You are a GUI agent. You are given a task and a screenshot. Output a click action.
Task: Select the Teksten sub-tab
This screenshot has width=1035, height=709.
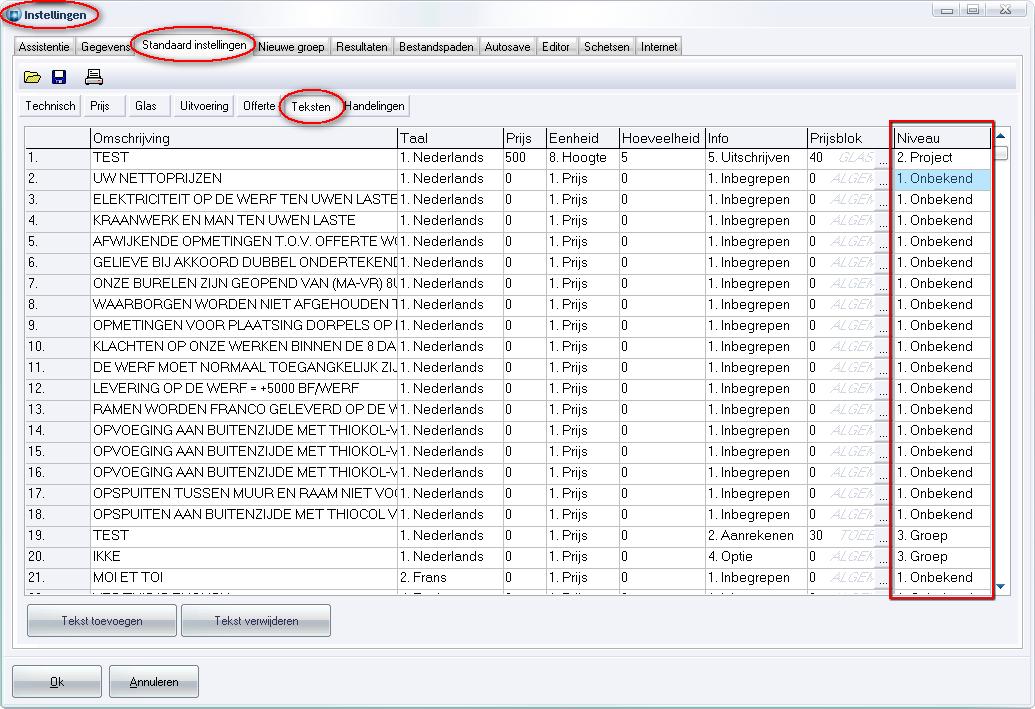[311, 106]
